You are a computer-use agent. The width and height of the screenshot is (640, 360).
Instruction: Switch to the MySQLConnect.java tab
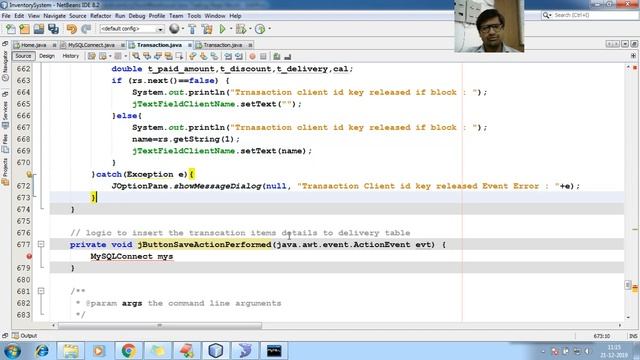click(91, 45)
